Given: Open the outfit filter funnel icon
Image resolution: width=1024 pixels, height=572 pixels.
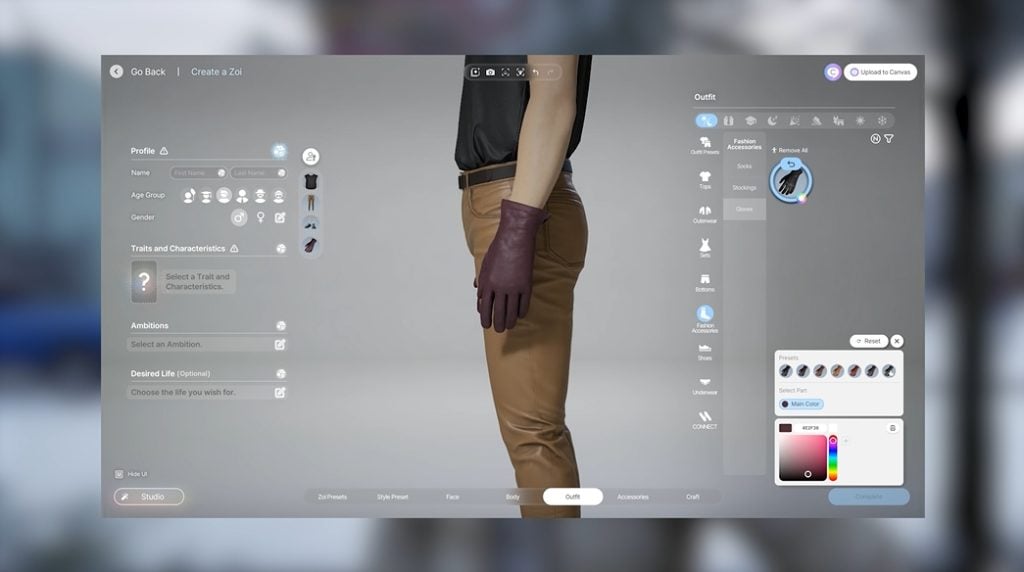Looking at the screenshot, I should [x=889, y=139].
